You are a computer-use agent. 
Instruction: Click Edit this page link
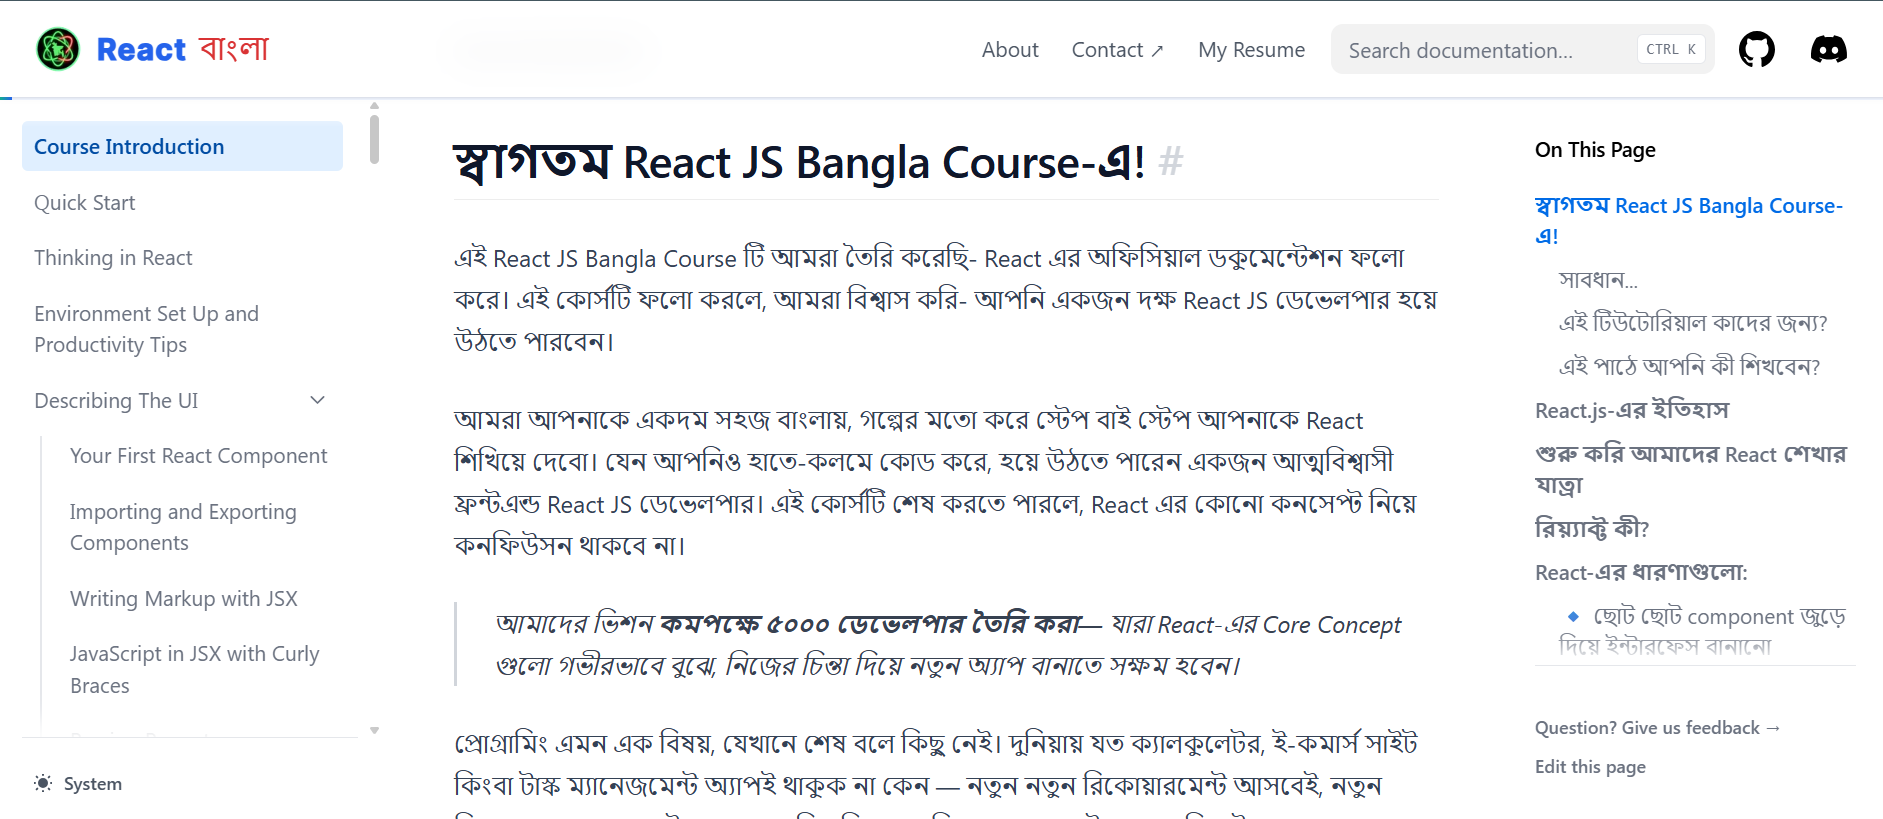point(1590,767)
